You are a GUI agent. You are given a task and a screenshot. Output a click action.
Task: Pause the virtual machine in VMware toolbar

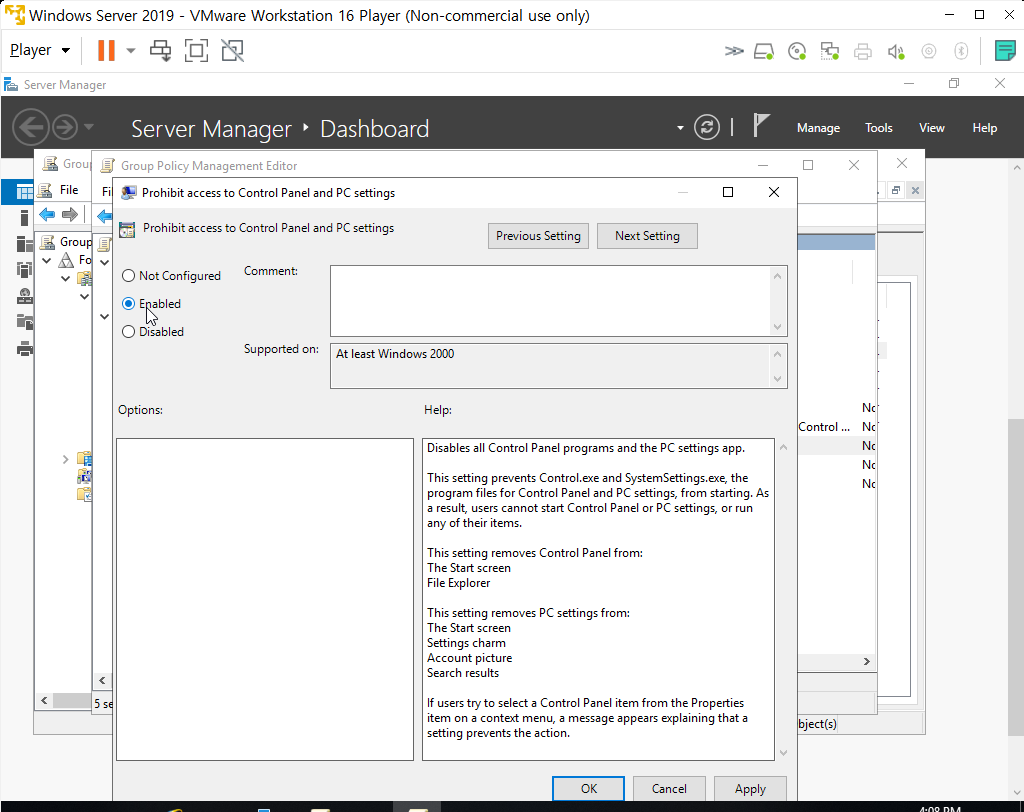pos(106,50)
